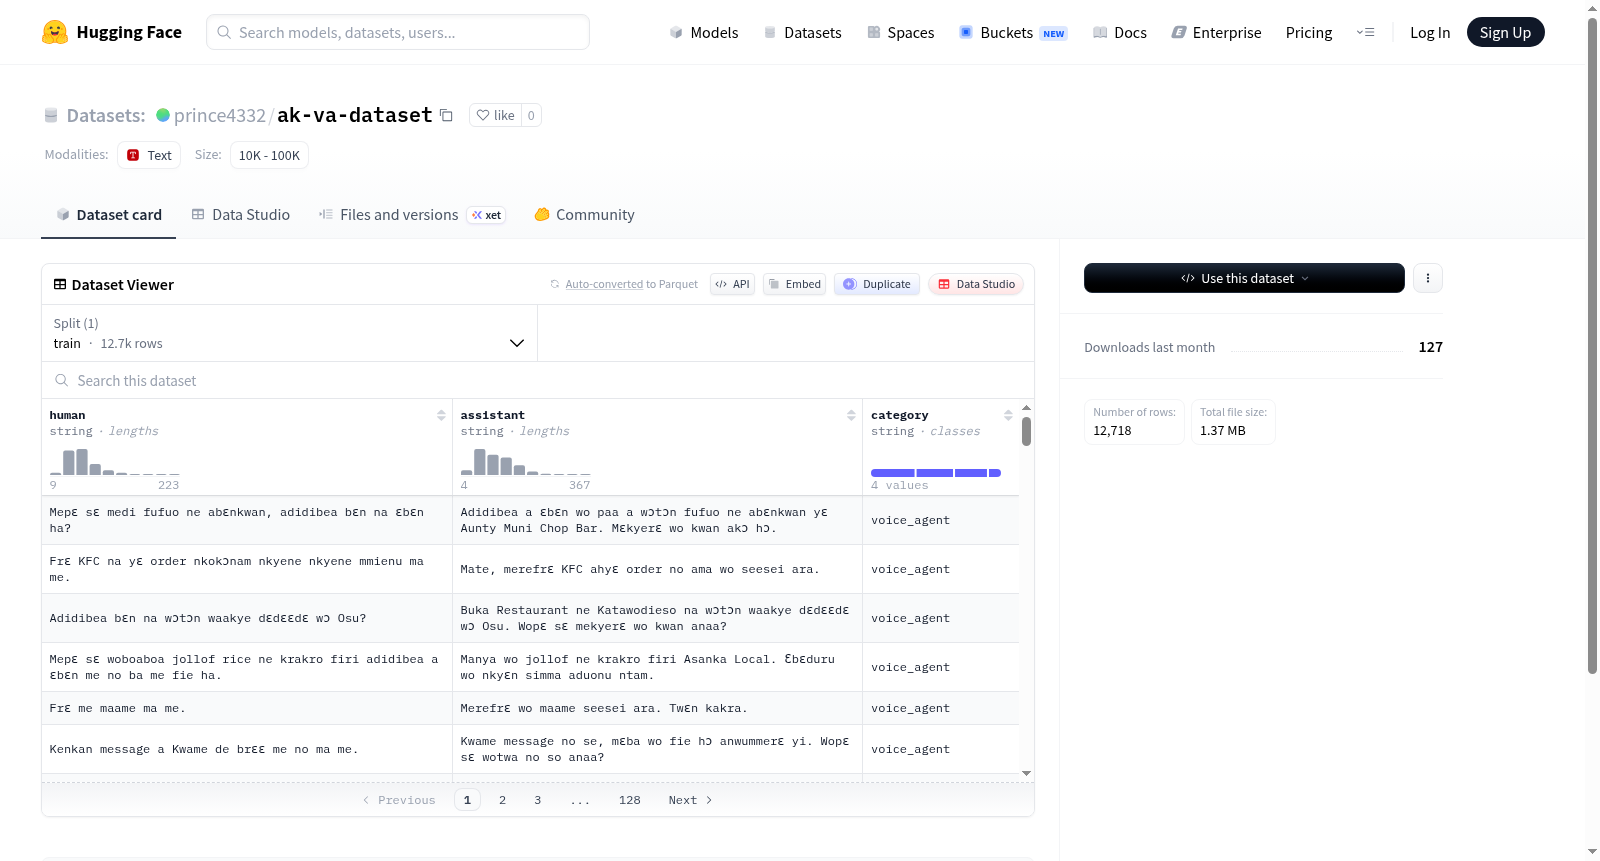The width and height of the screenshot is (1600, 861).
Task: Select cell 'Mate, merefrɛ KFC ahyɛ order'
Action: [x=657, y=569]
